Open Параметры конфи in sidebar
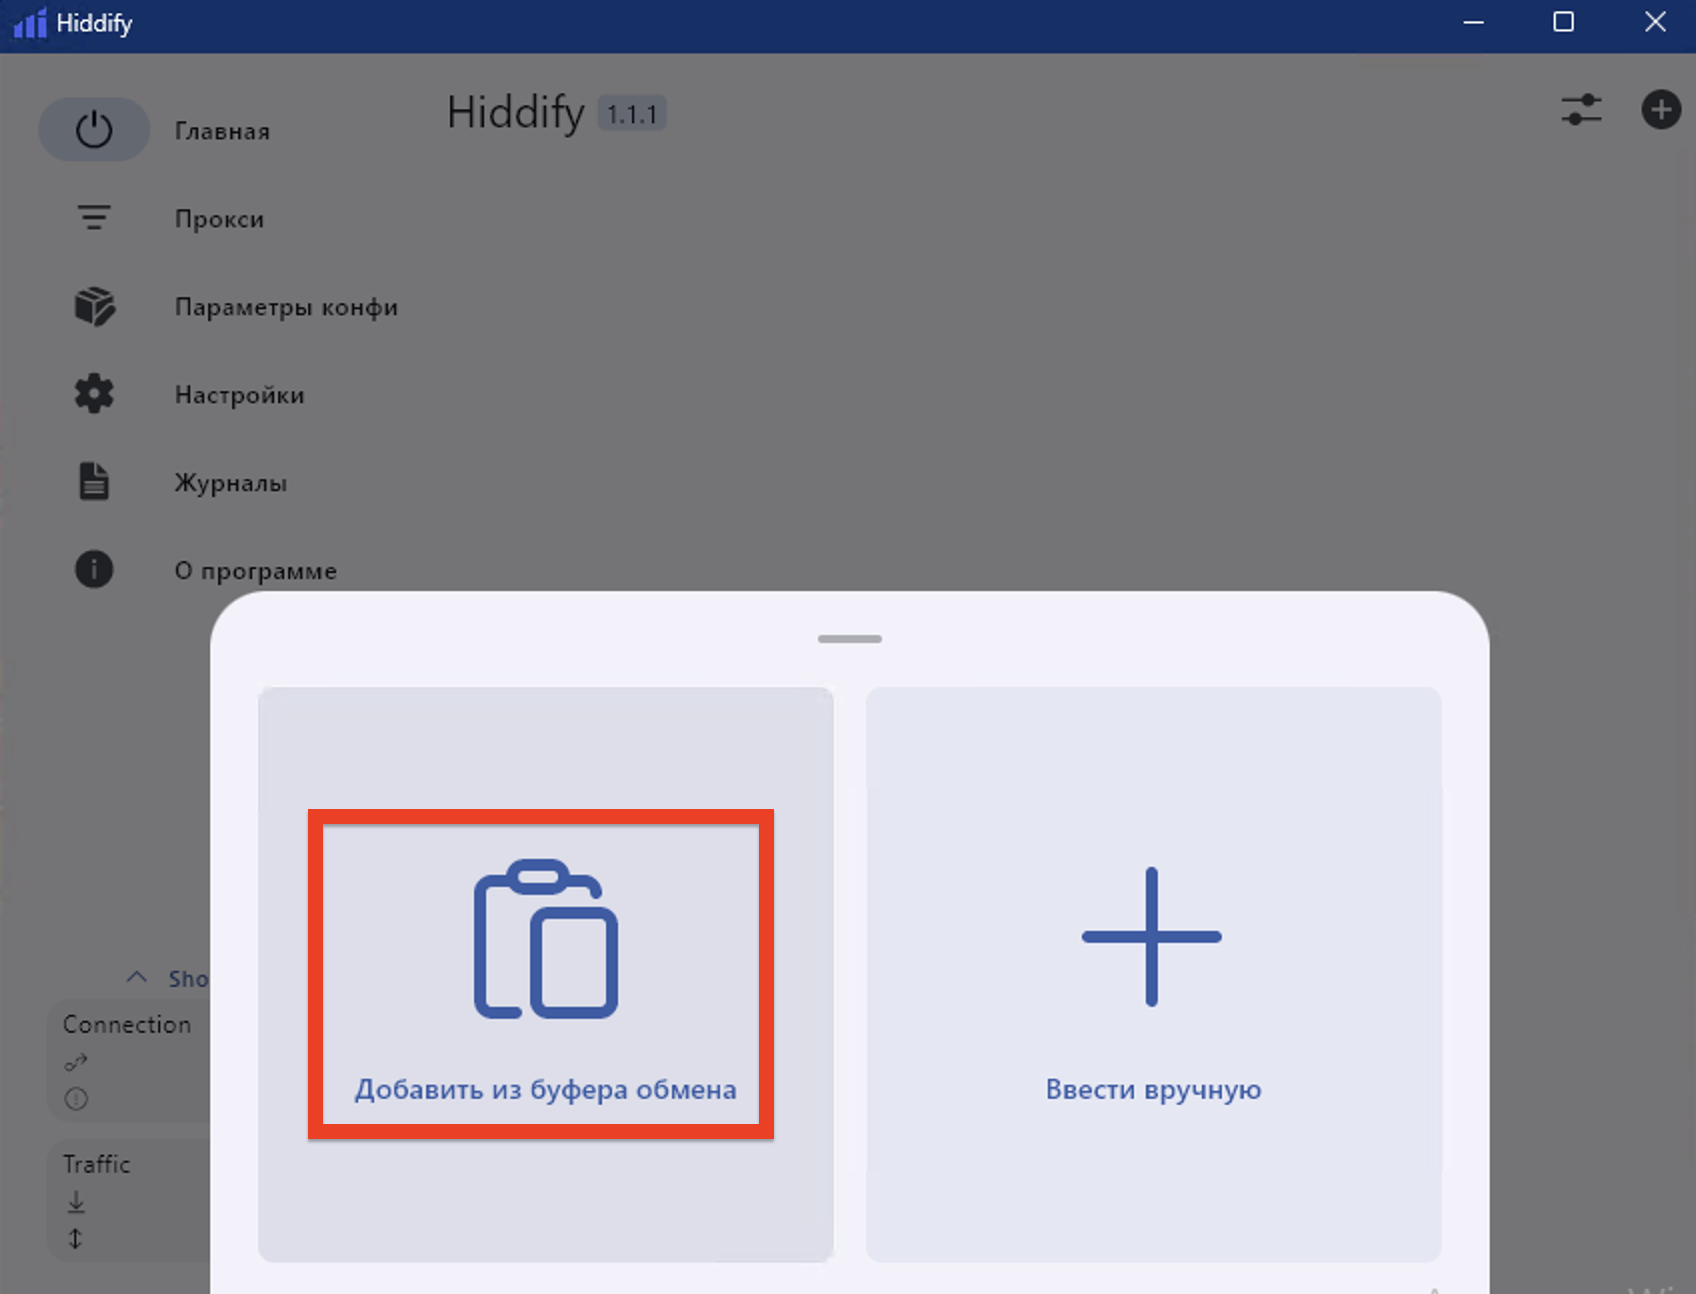The width and height of the screenshot is (1696, 1294). click(286, 307)
